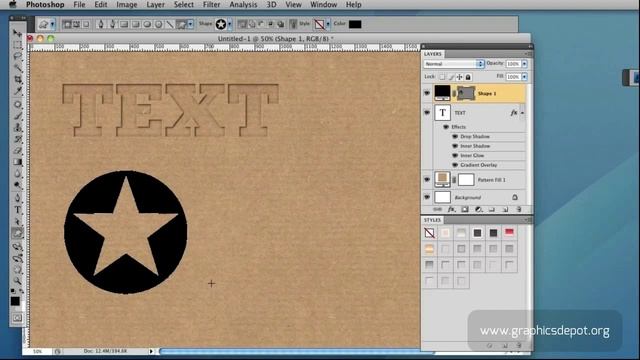Select the Brush tool
640x360 pixels.
[x=17, y=116]
